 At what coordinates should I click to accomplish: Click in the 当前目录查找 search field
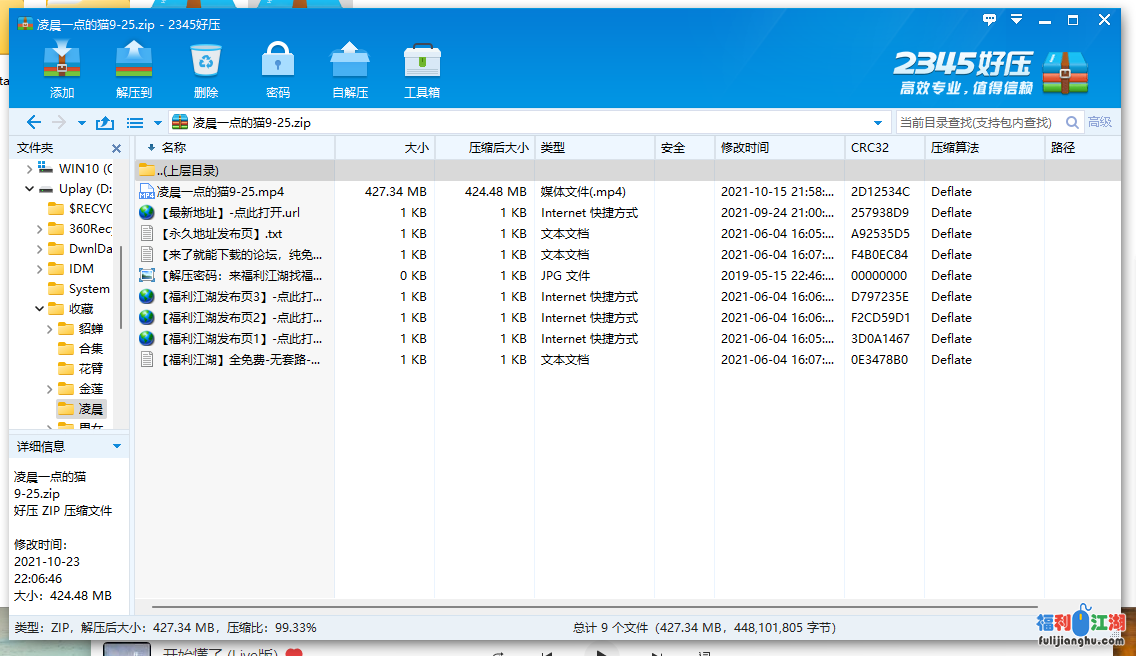coord(975,123)
